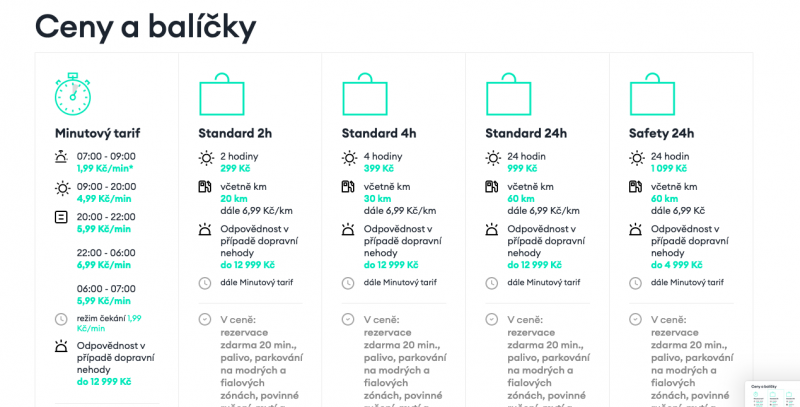This screenshot has height=407, width=800.
Task: Click do 4 999 Kč liability in Safety 24h
Action: [x=677, y=265]
